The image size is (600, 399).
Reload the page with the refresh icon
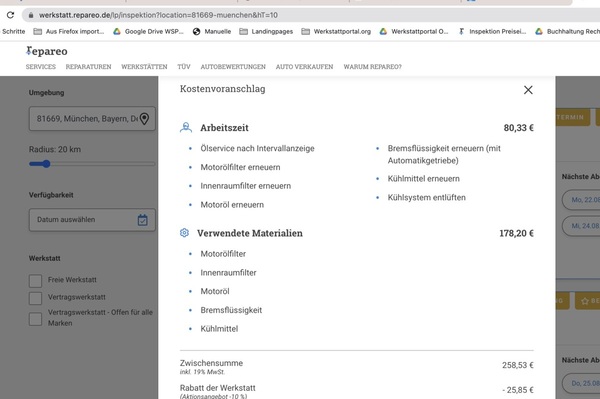click(10, 15)
